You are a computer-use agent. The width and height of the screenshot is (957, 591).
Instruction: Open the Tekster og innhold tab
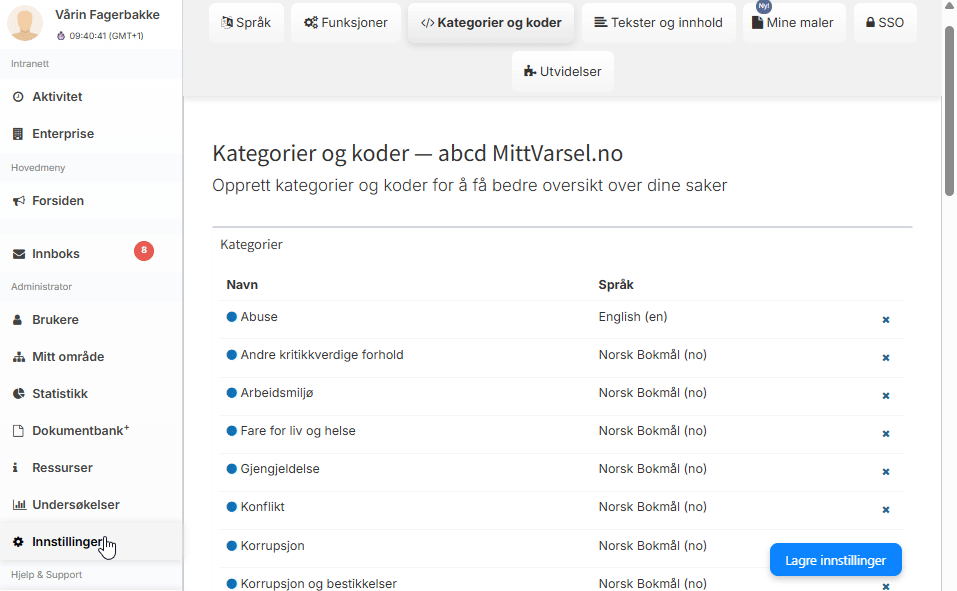tap(658, 23)
